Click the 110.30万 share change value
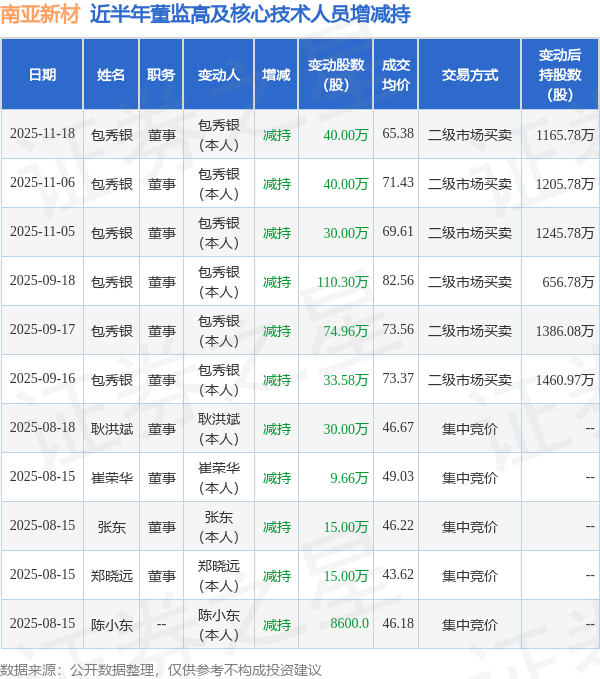Image resolution: width=600 pixels, height=679 pixels. click(x=343, y=281)
